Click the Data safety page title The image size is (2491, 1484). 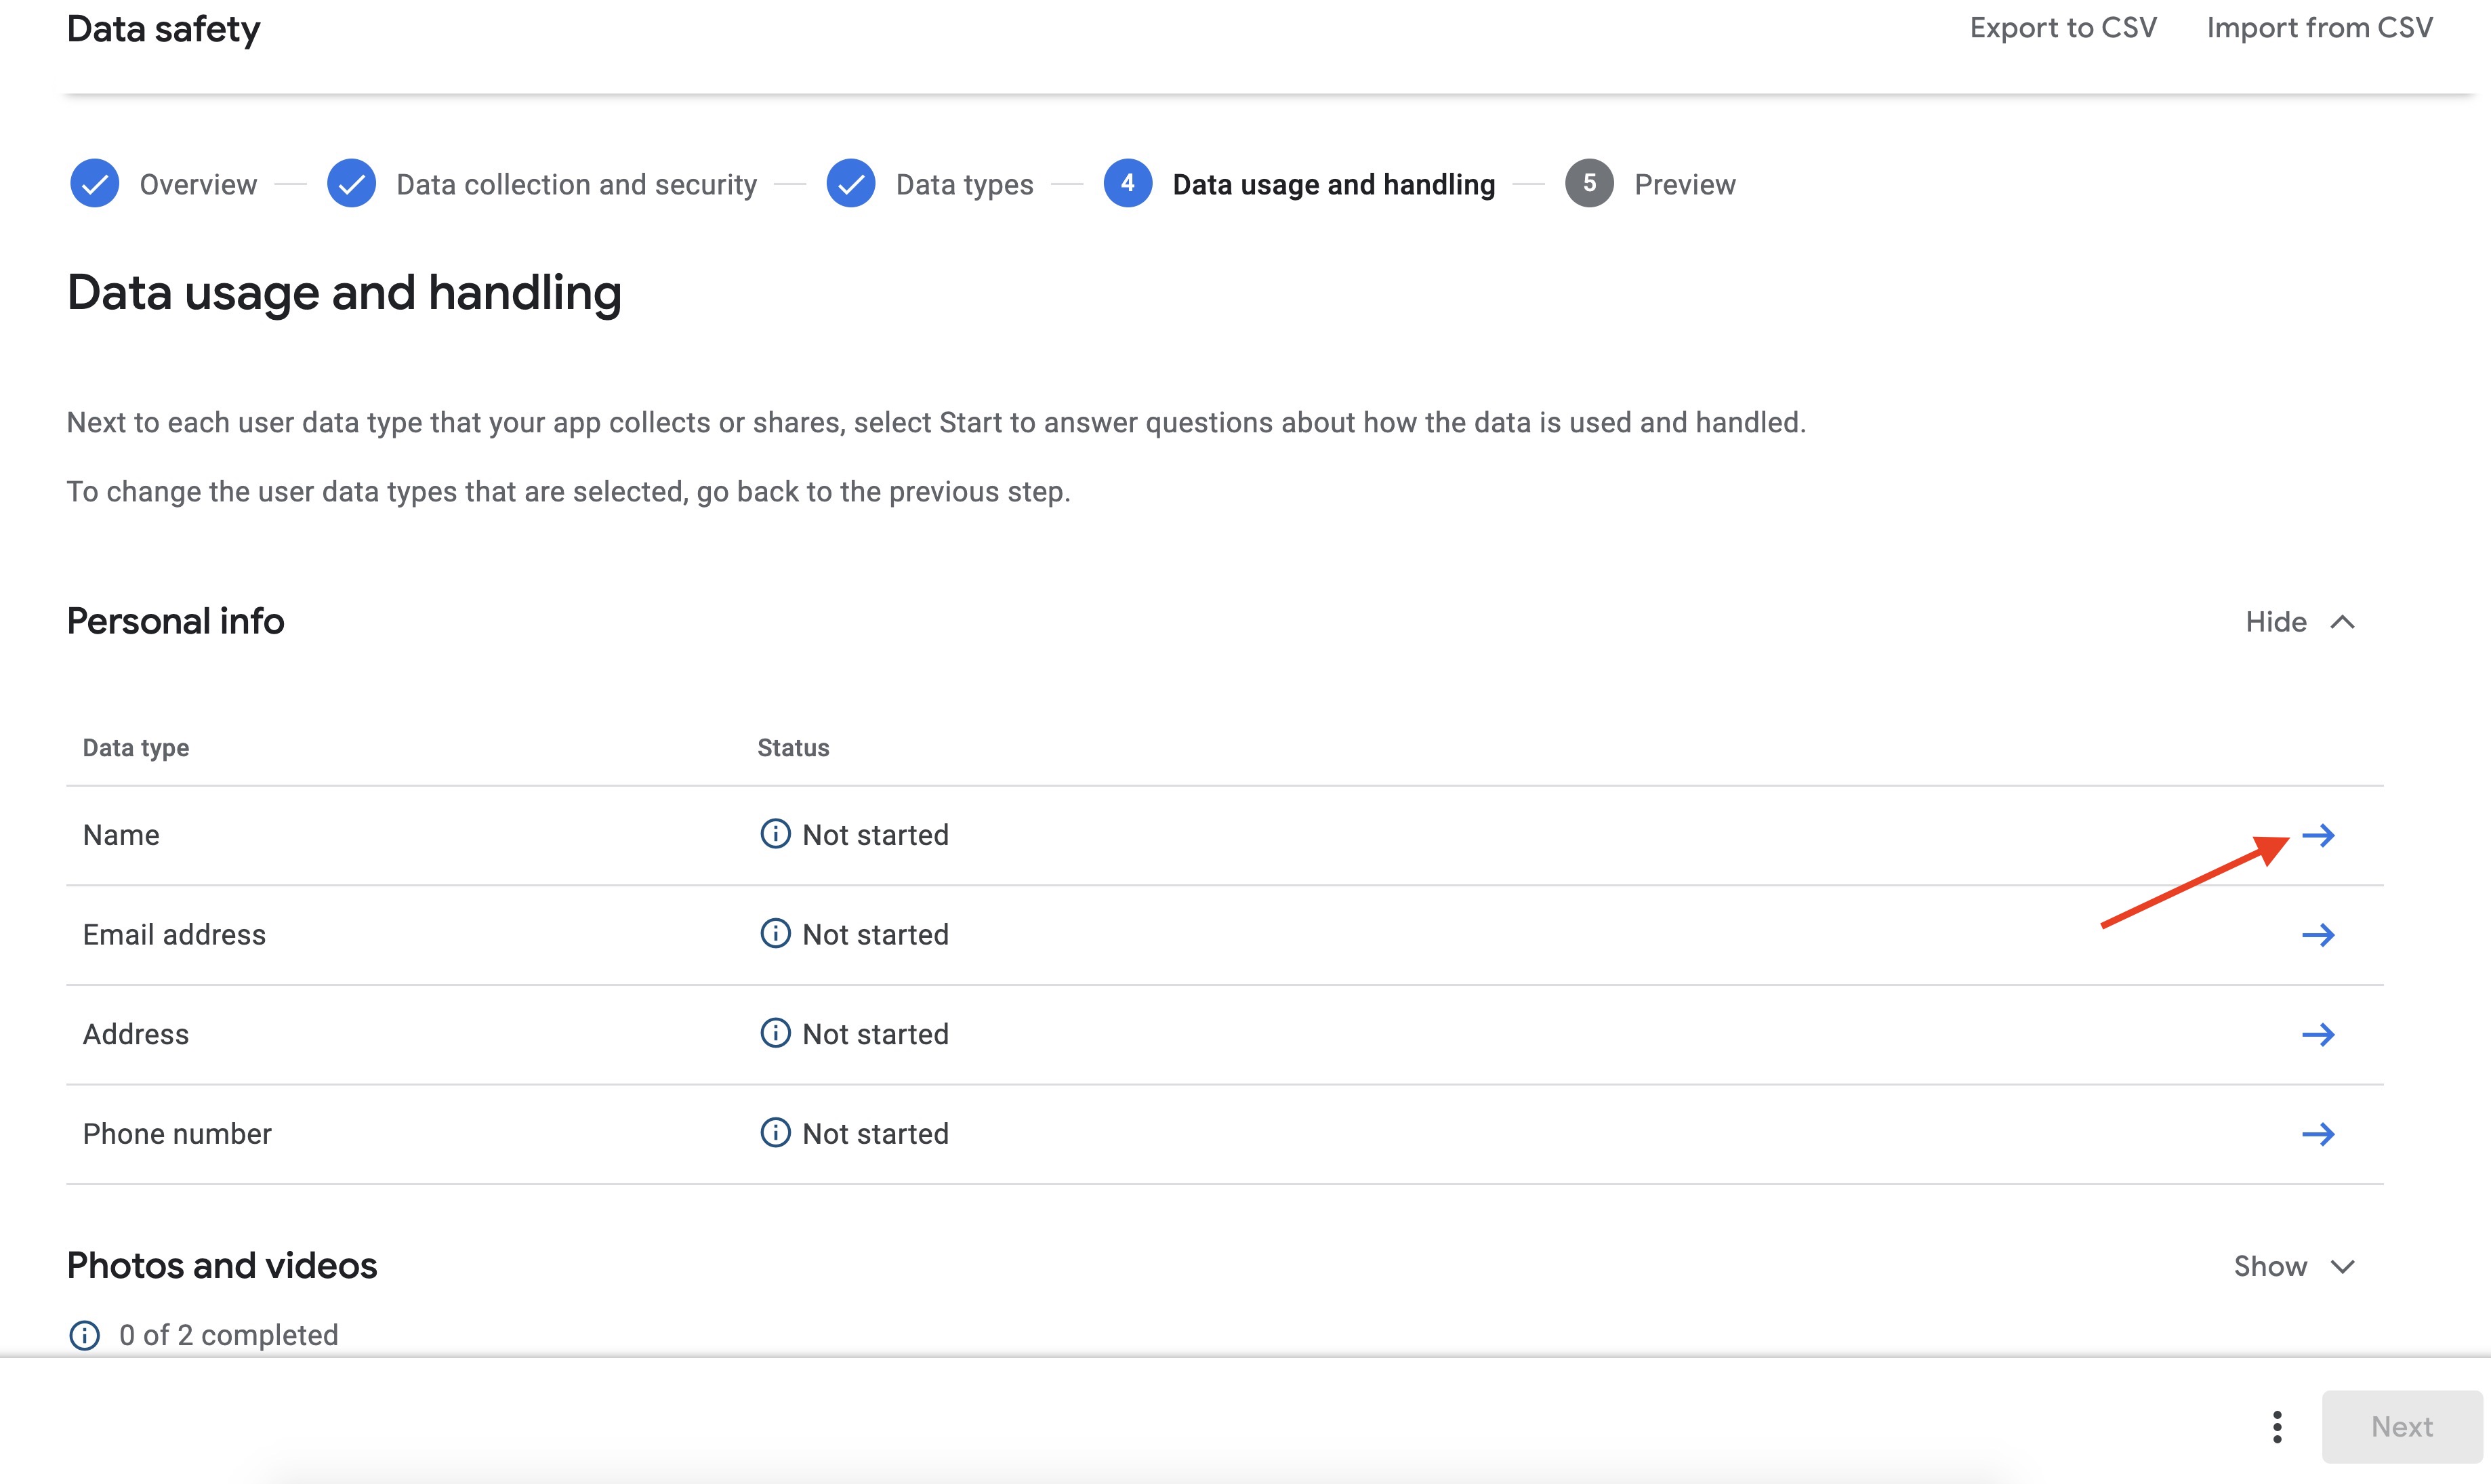(x=164, y=29)
